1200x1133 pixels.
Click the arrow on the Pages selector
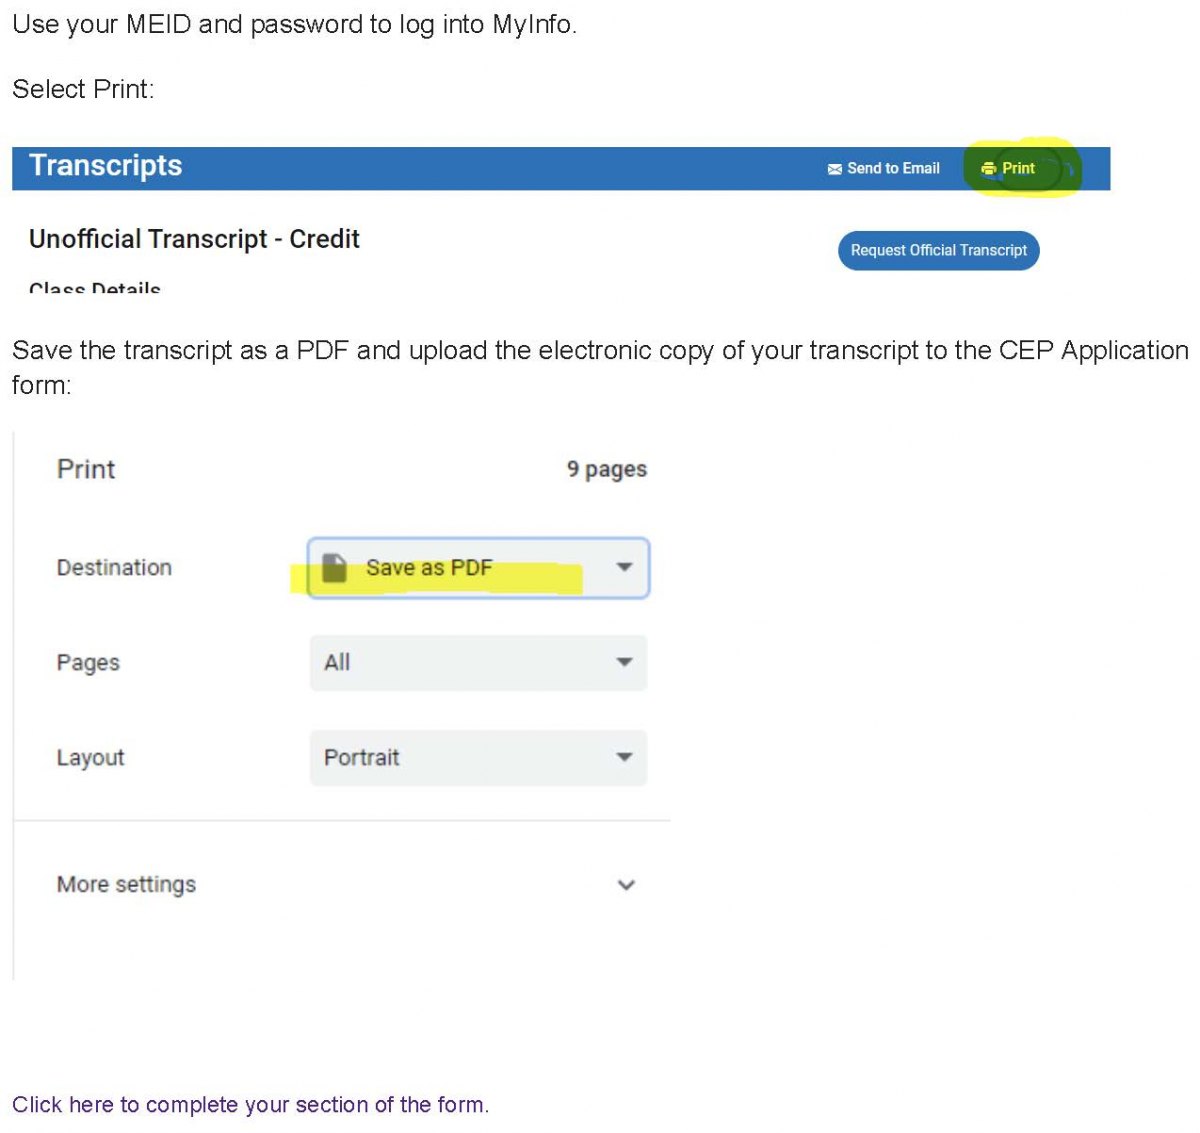pyautogui.click(x=624, y=662)
